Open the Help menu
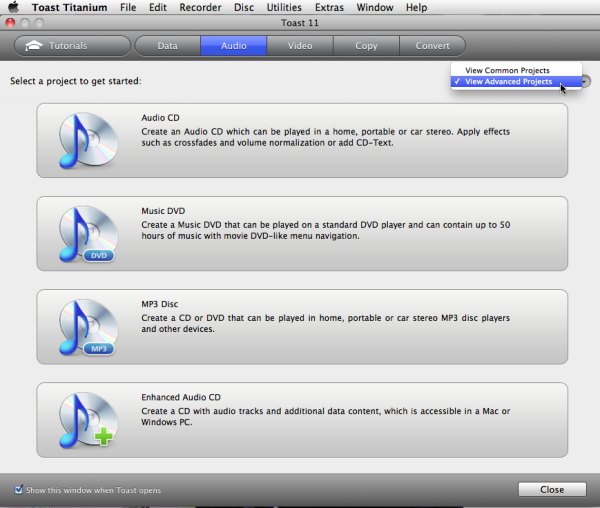The height and width of the screenshot is (508, 600). 416,7
